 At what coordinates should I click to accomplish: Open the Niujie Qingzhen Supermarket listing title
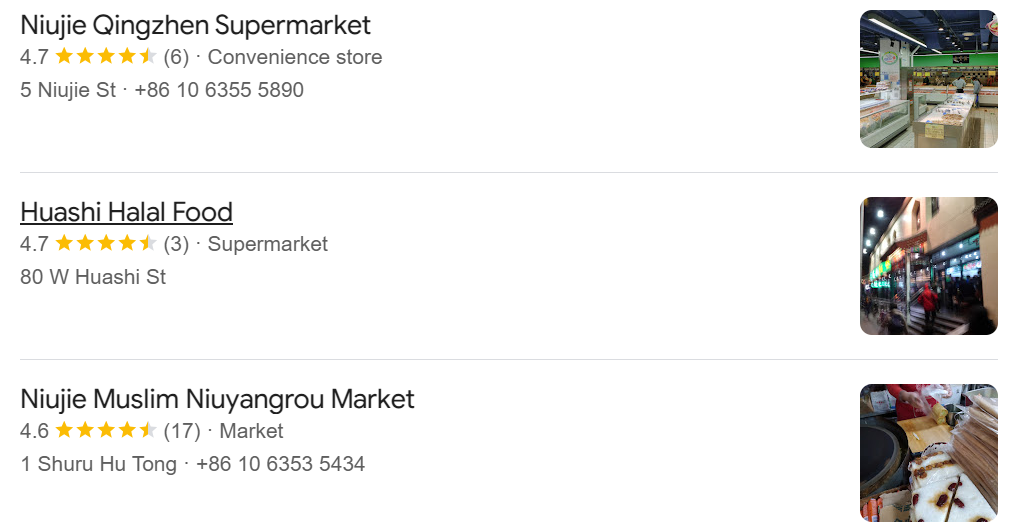tap(195, 26)
